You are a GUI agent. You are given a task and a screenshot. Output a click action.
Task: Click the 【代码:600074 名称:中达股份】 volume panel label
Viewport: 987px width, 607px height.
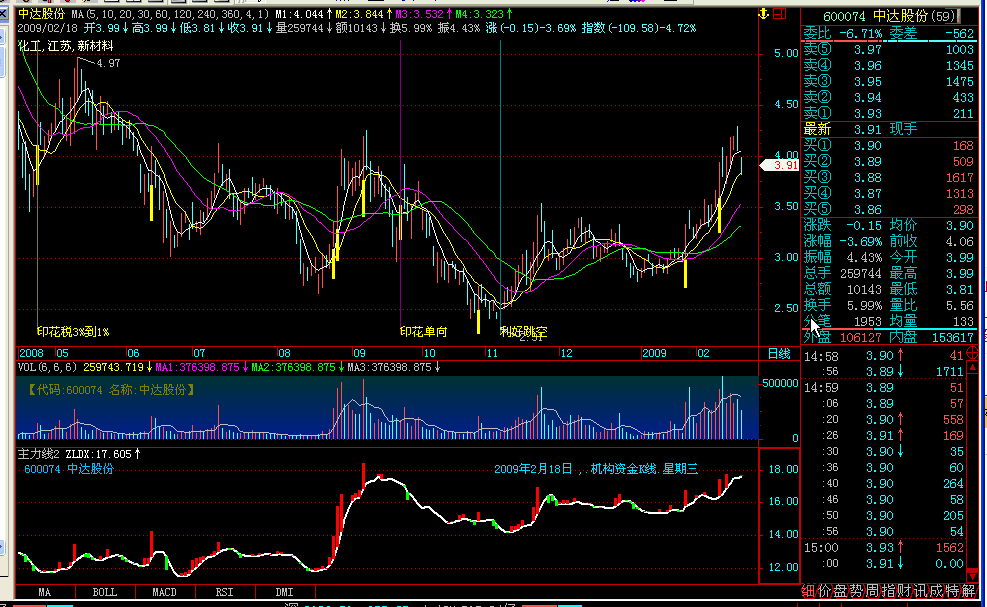pos(111,390)
